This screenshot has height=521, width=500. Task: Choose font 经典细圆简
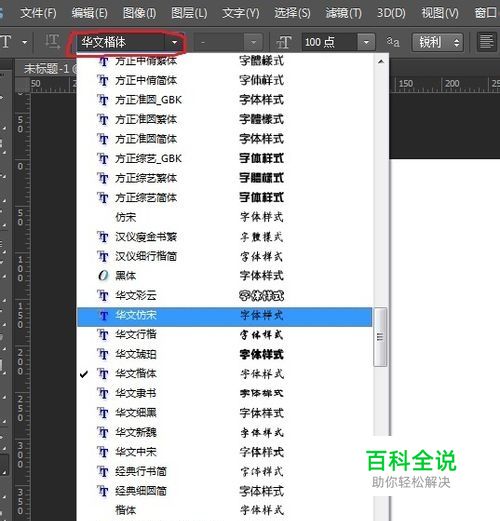[x=224, y=491]
